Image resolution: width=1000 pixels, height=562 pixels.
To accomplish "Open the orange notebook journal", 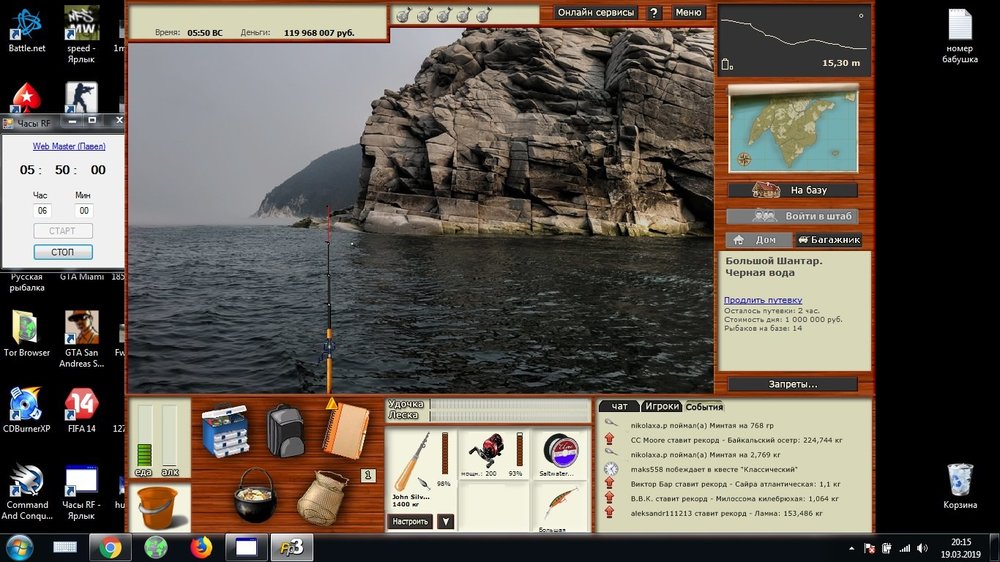I will tap(345, 429).
